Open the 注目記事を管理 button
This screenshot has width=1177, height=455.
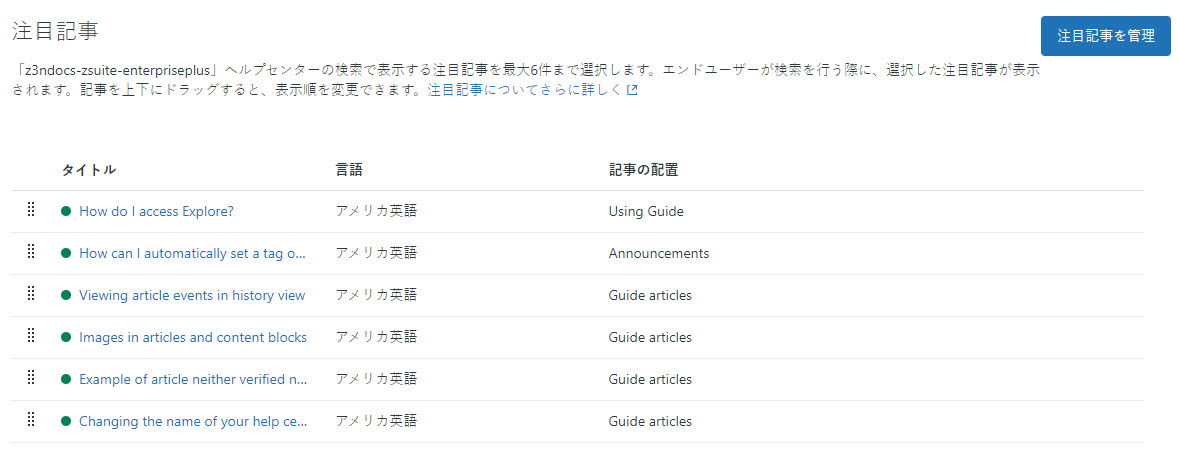[1106, 36]
